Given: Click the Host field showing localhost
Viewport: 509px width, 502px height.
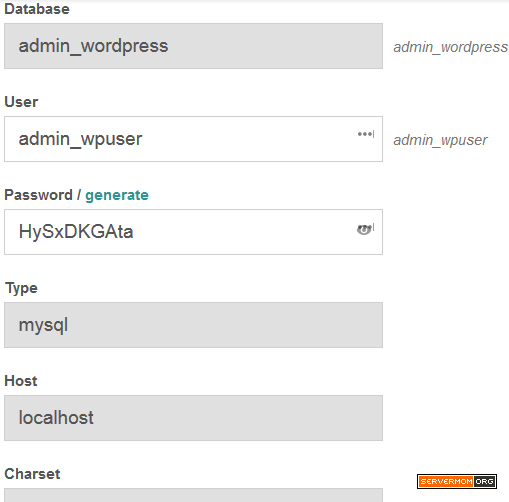Looking at the screenshot, I should click(193, 418).
